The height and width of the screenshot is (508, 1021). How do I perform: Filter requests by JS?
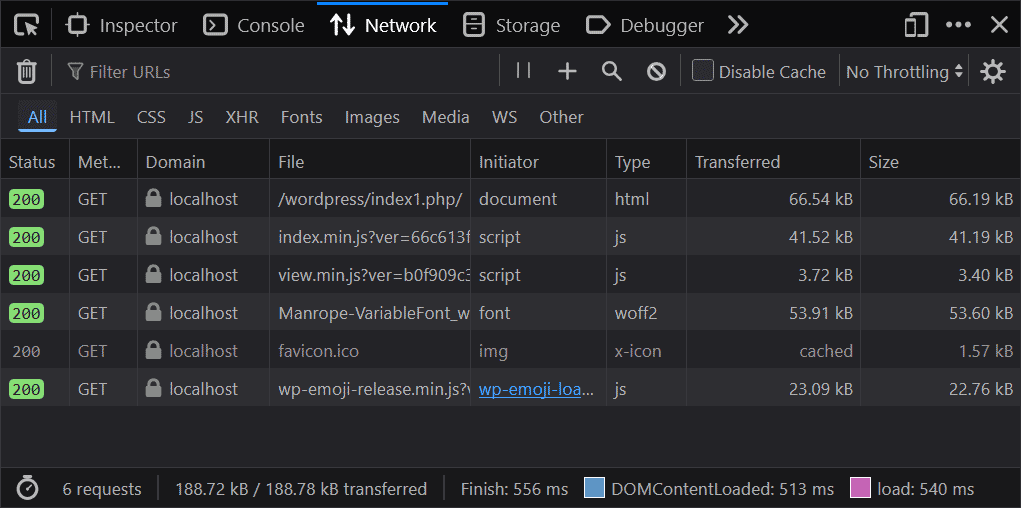(195, 117)
